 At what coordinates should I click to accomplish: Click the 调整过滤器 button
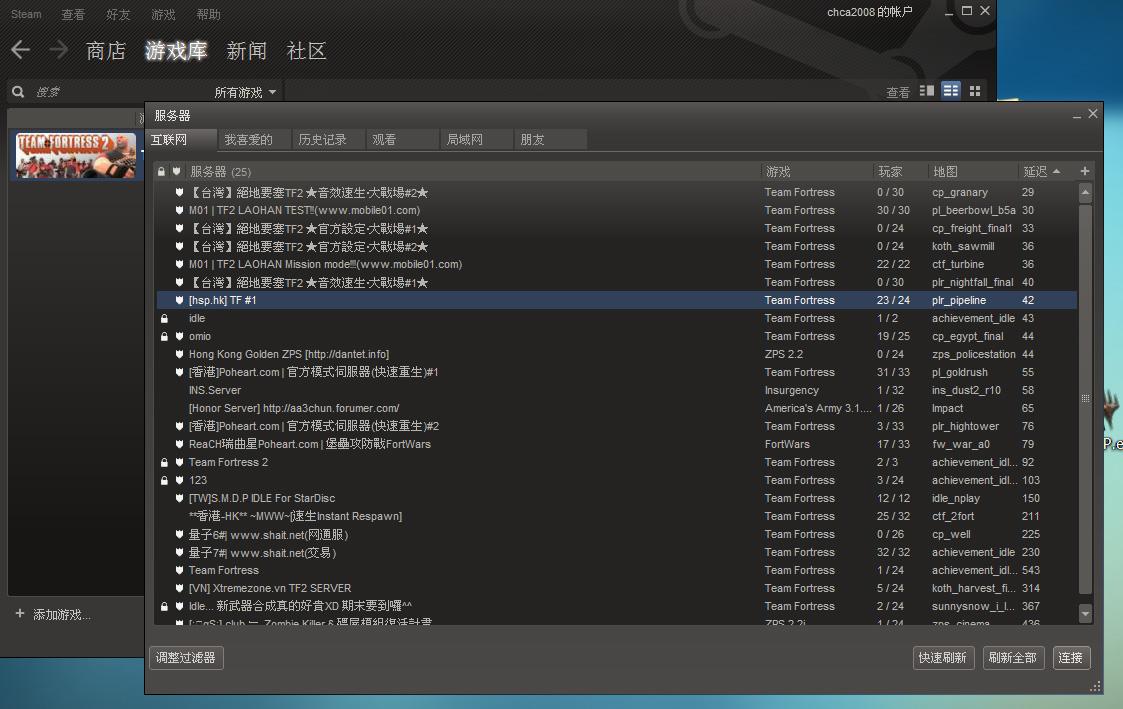coord(186,657)
